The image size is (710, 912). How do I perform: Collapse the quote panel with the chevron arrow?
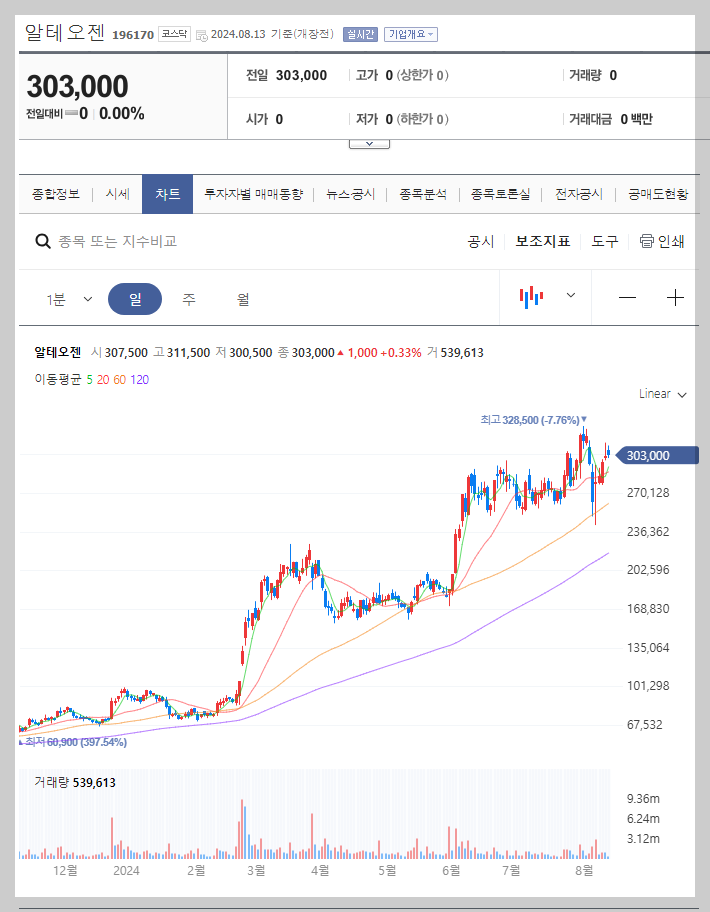point(368,141)
